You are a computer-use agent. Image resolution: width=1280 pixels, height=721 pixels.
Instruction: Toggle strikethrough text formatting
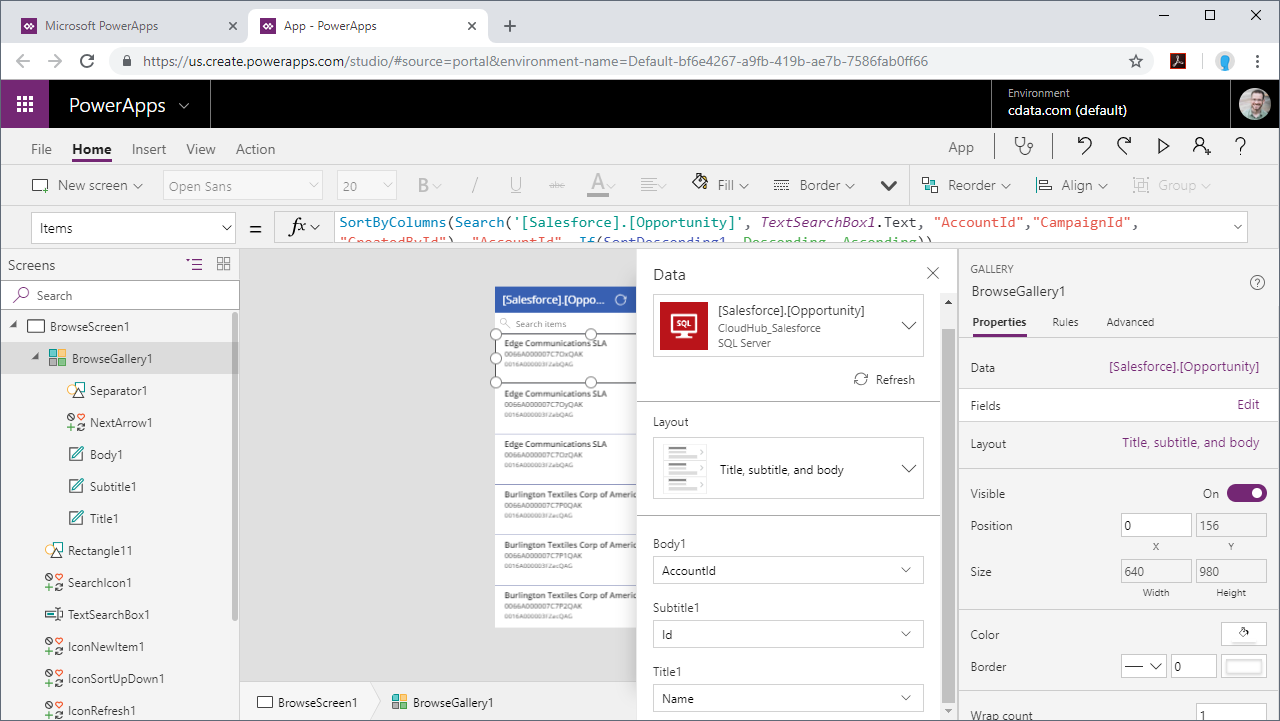[557, 185]
